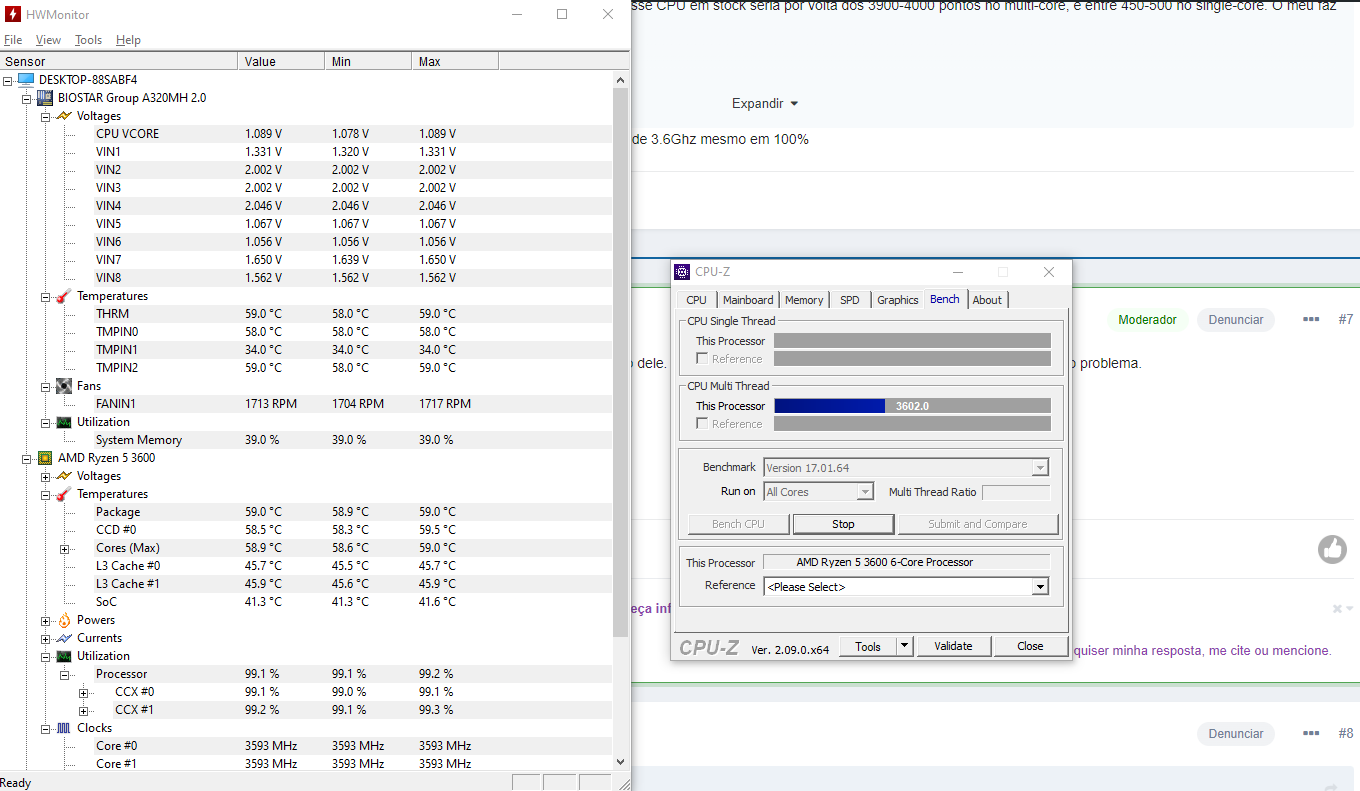This screenshot has width=1360, height=791.
Task: Dismiss the forum notice with x icon
Action: click(x=1337, y=609)
